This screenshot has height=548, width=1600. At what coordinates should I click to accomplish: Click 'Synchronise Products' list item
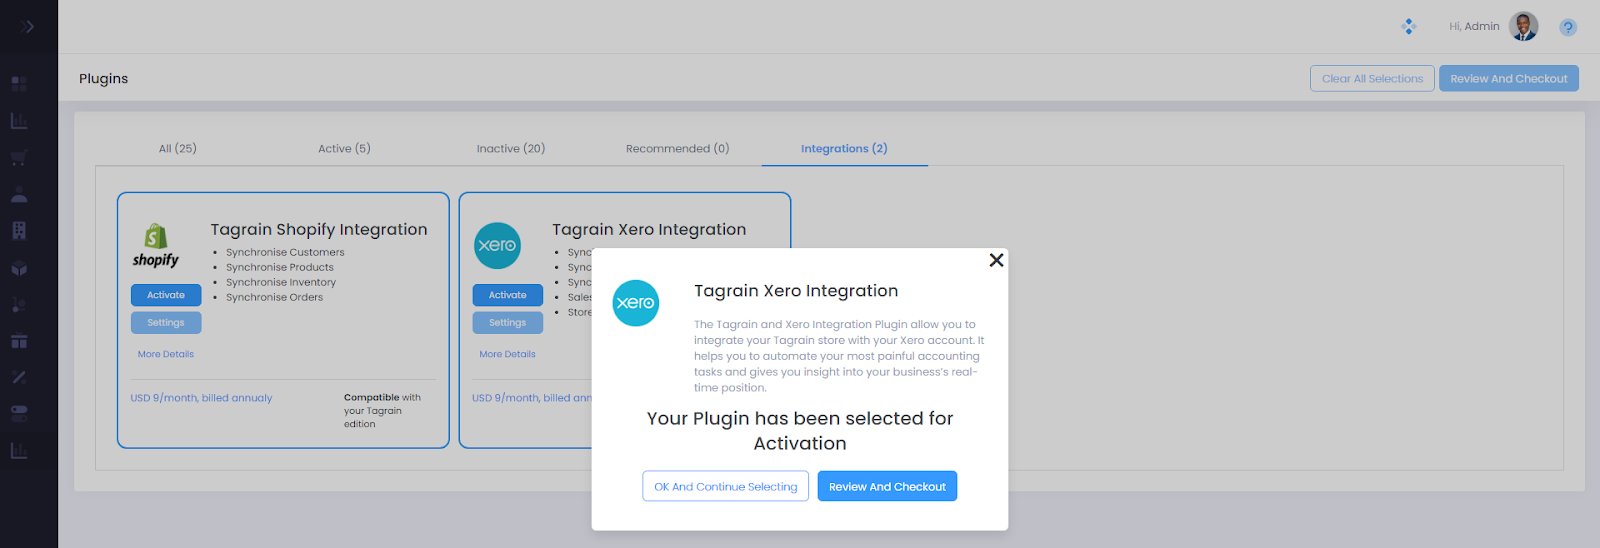point(280,267)
